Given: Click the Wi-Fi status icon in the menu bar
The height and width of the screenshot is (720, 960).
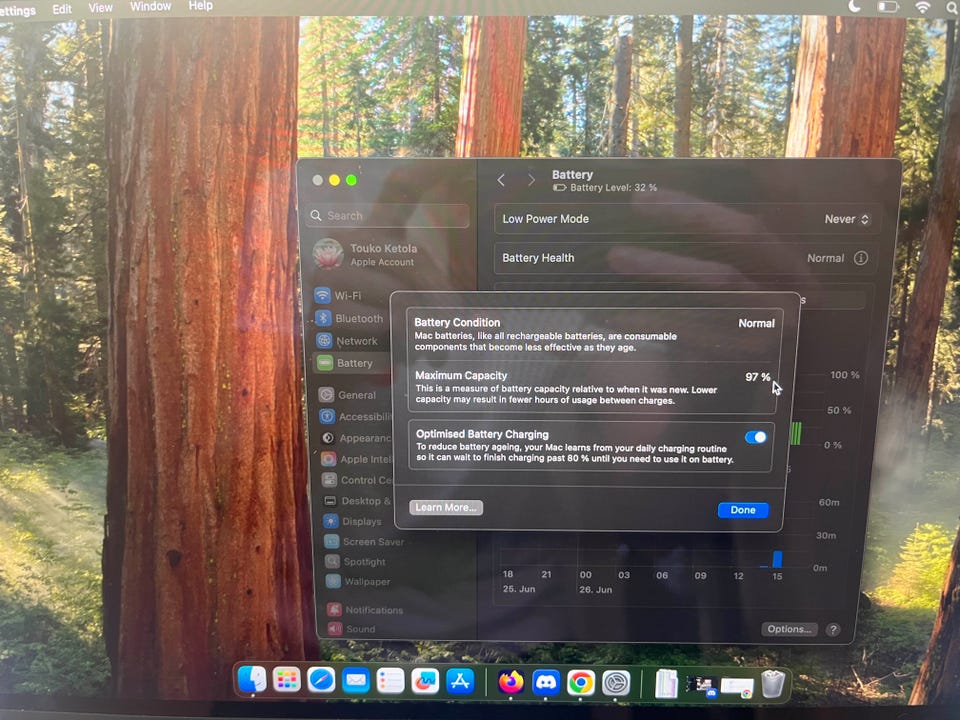Looking at the screenshot, I should click(x=922, y=7).
